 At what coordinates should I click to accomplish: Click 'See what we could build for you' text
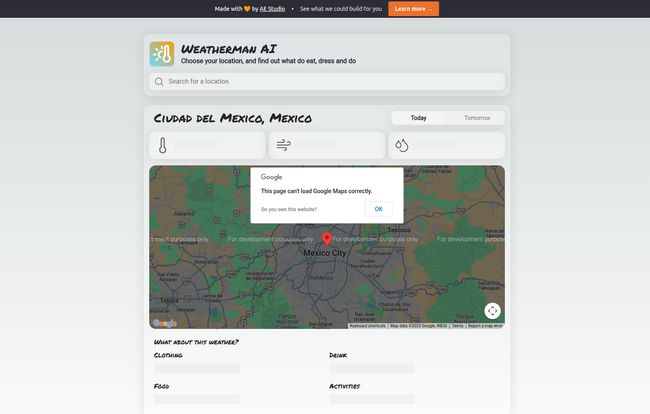[x=341, y=9]
